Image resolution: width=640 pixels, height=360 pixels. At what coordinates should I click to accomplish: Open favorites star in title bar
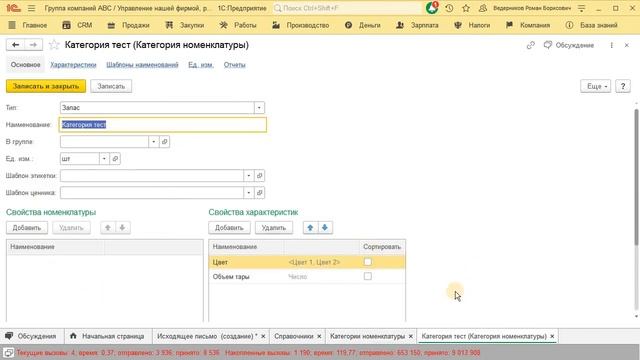click(466, 8)
